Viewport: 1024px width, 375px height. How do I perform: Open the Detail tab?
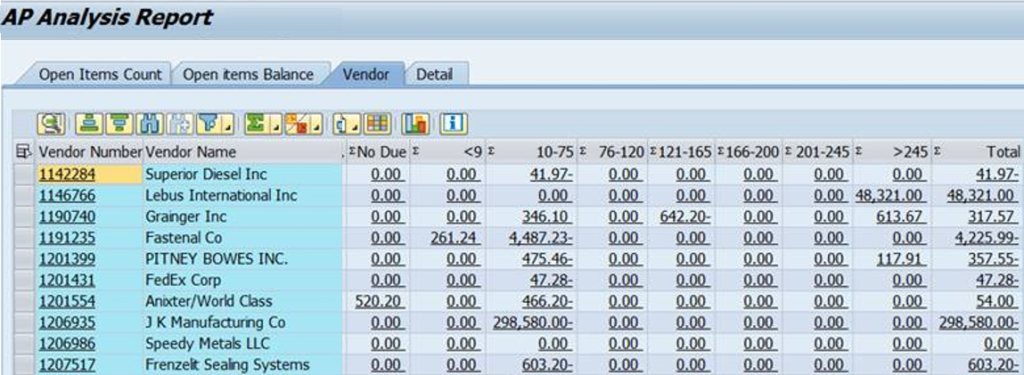[435, 74]
